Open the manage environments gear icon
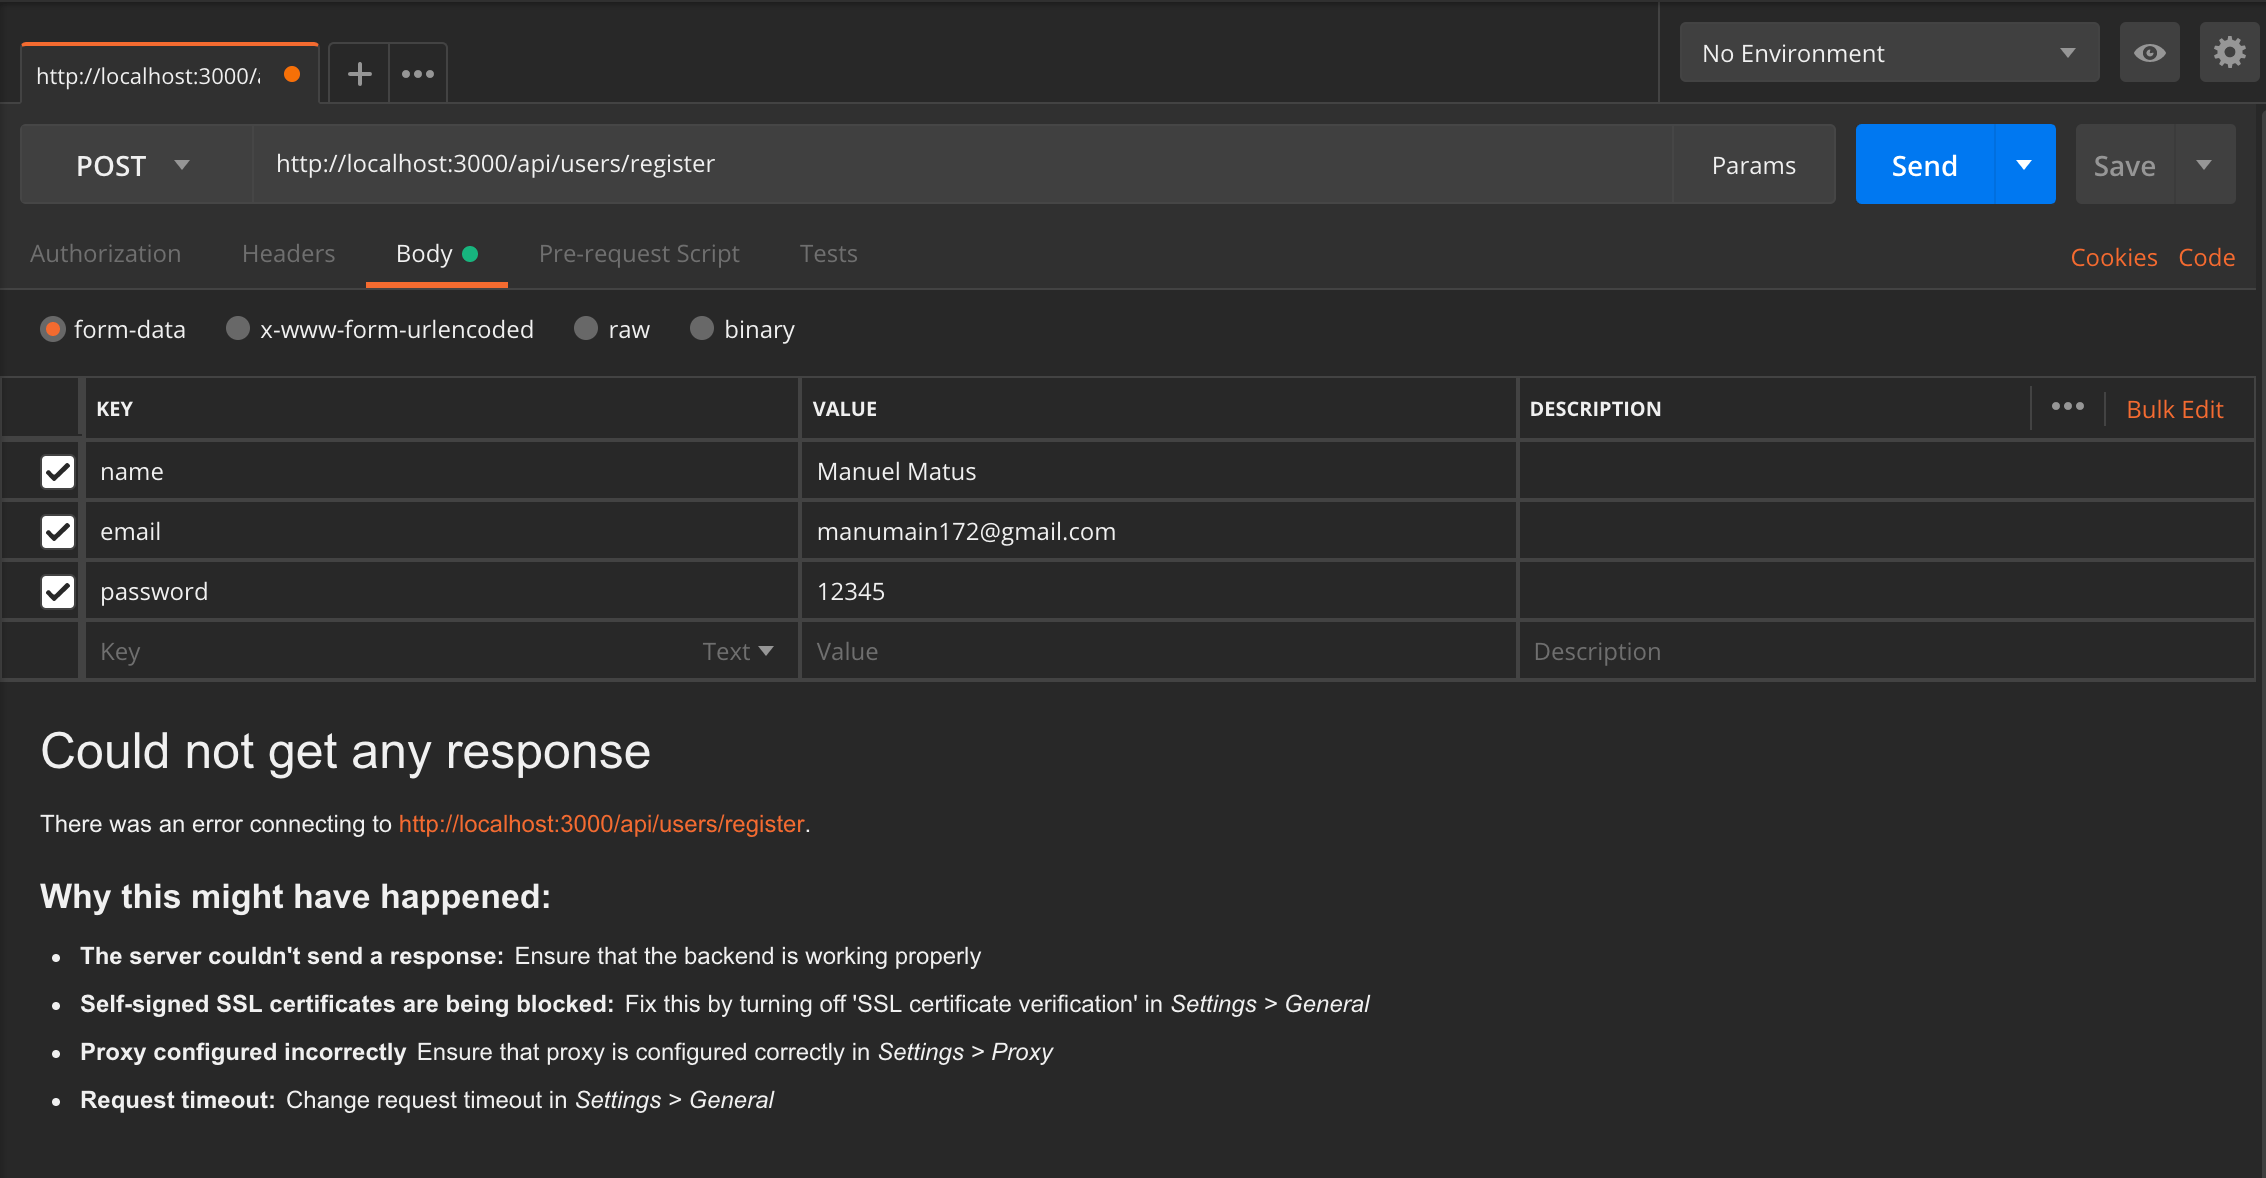Image resolution: width=2266 pixels, height=1178 pixels. click(2229, 53)
